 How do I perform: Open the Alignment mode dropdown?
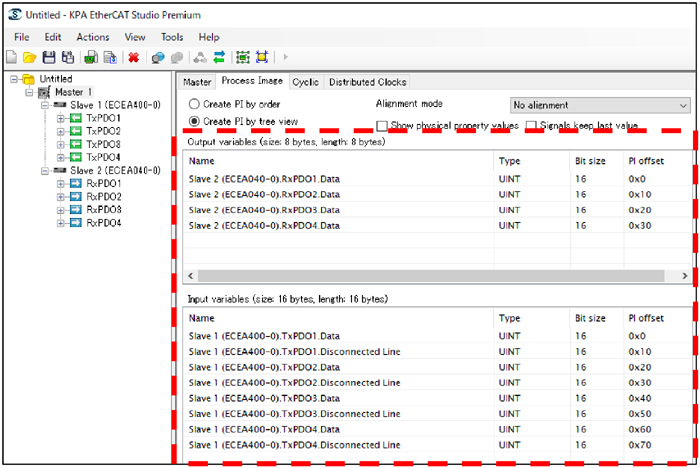click(599, 105)
